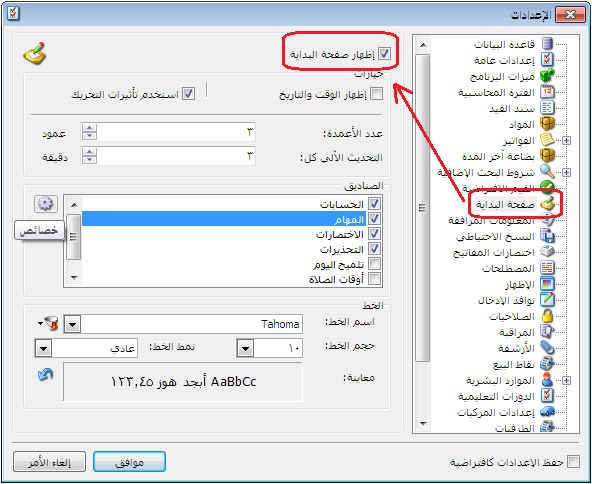This screenshot has width=592, height=484.
Task: Select الإظهار in the settings tree
Action: point(520,285)
